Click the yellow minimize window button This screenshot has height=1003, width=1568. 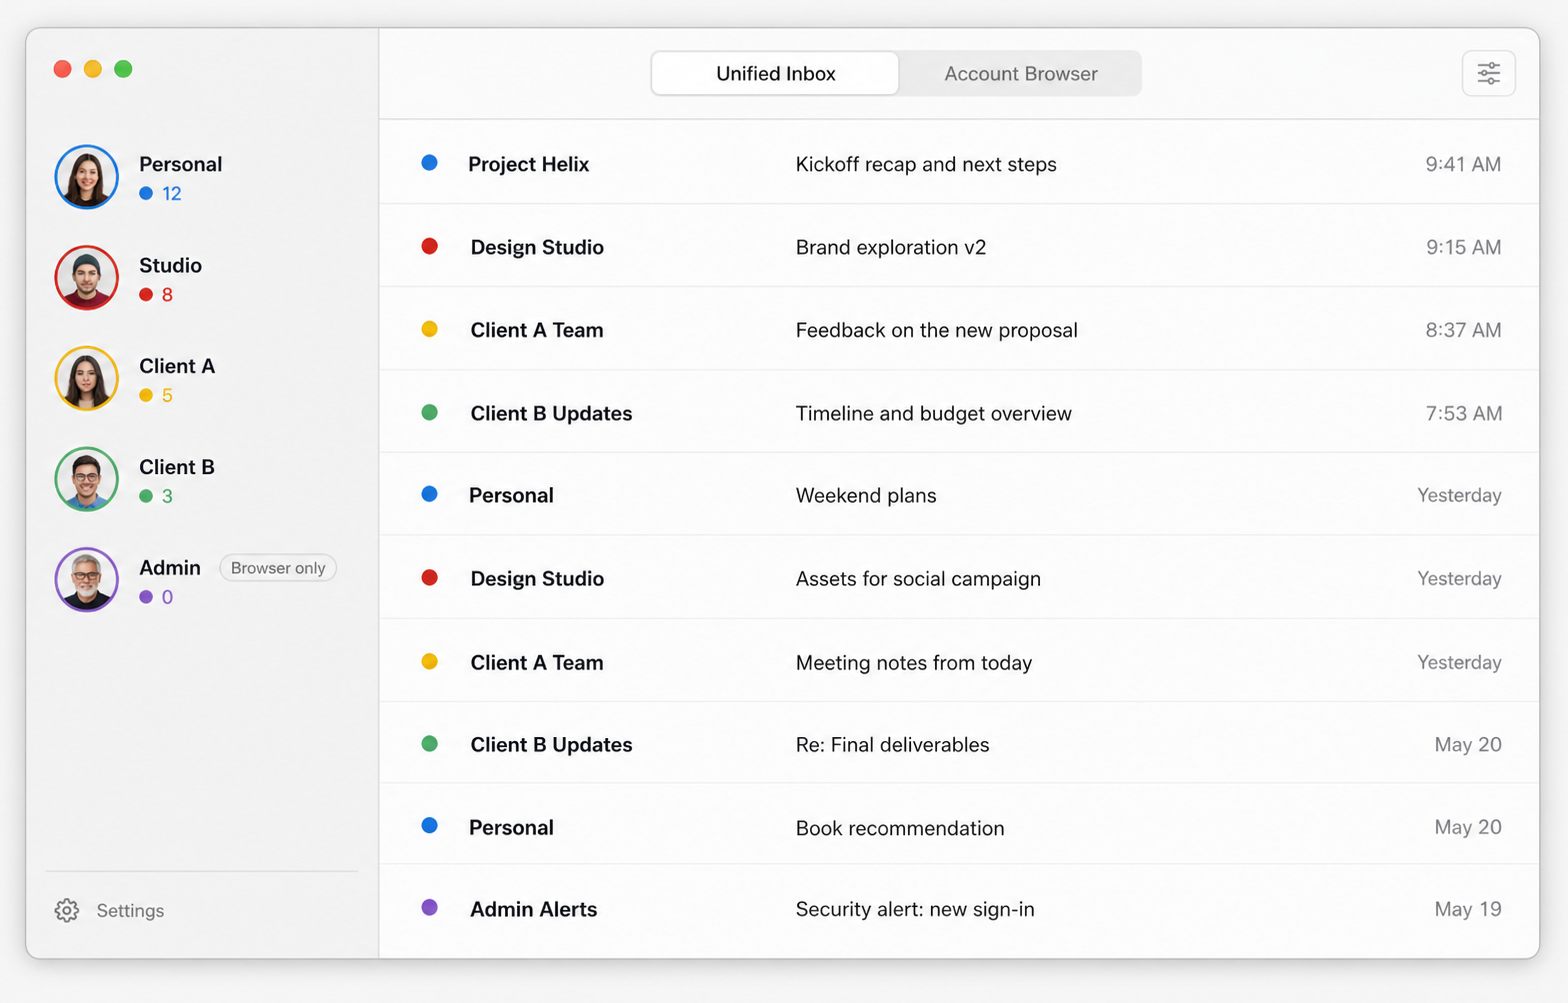point(93,69)
